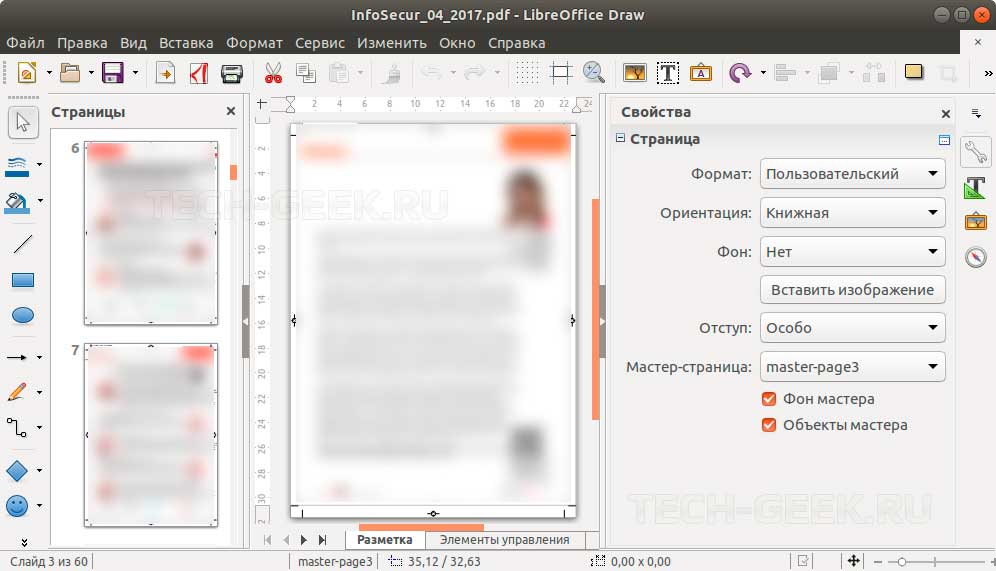Uncheck the Объекты мастера checkbox
The width and height of the screenshot is (996, 571).
coord(769,425)
